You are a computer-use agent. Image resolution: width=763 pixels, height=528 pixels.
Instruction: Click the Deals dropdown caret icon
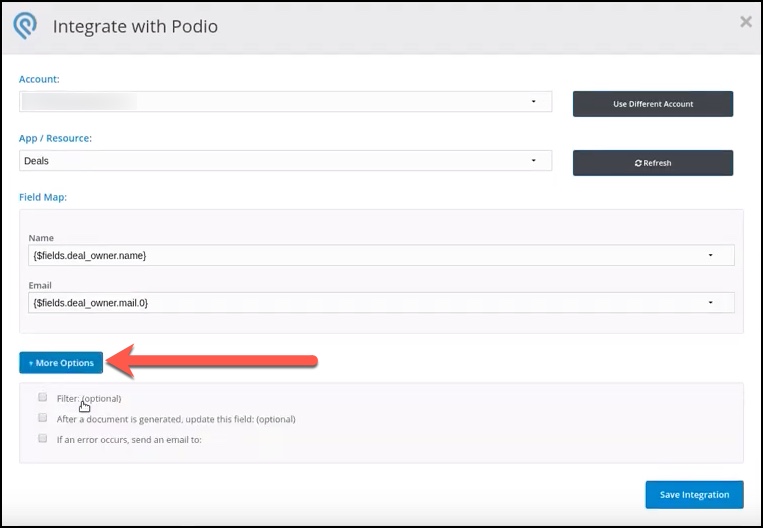(x=533, y=160)
